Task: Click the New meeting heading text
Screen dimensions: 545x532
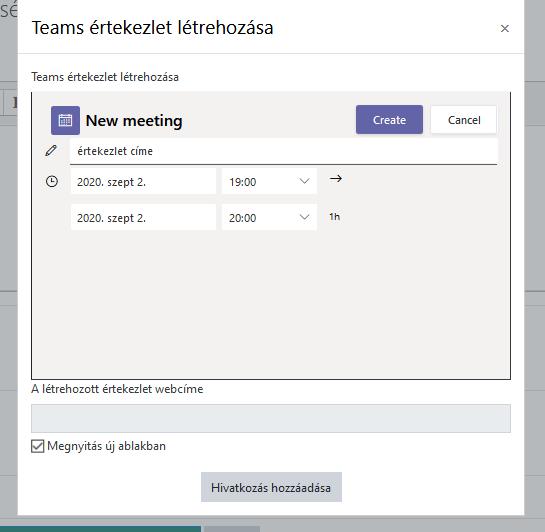Action: point(134,121)
